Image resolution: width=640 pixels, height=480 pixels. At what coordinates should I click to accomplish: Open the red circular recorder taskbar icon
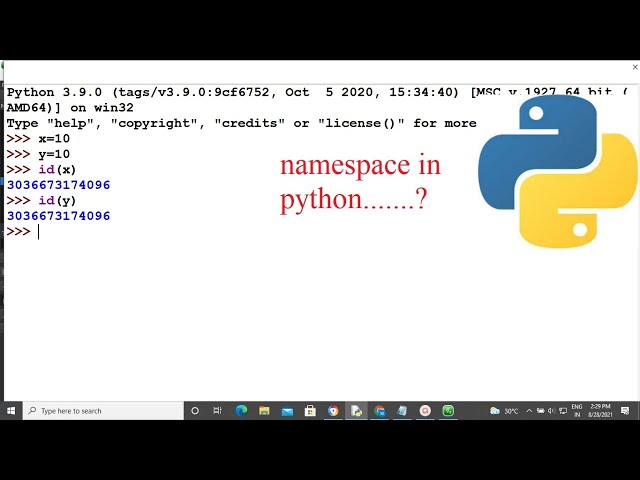tap(425, 411)
